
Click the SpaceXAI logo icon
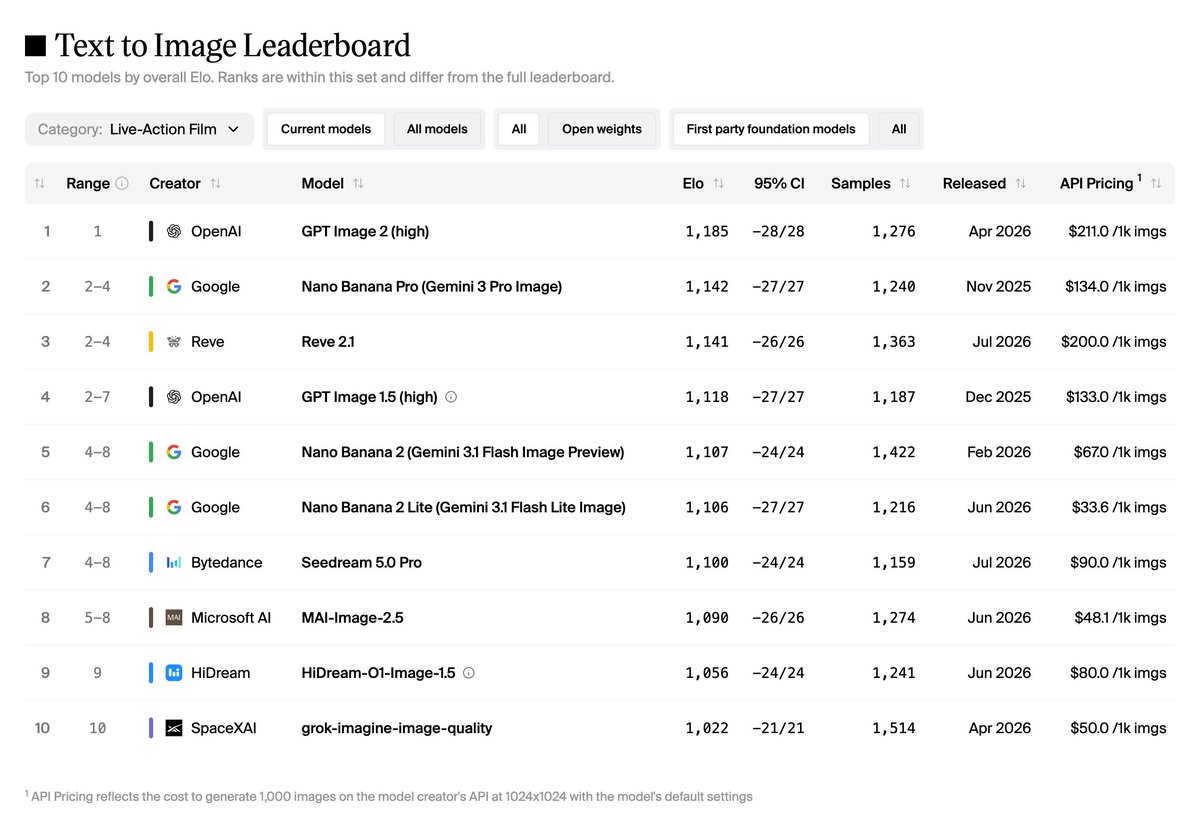174,728
